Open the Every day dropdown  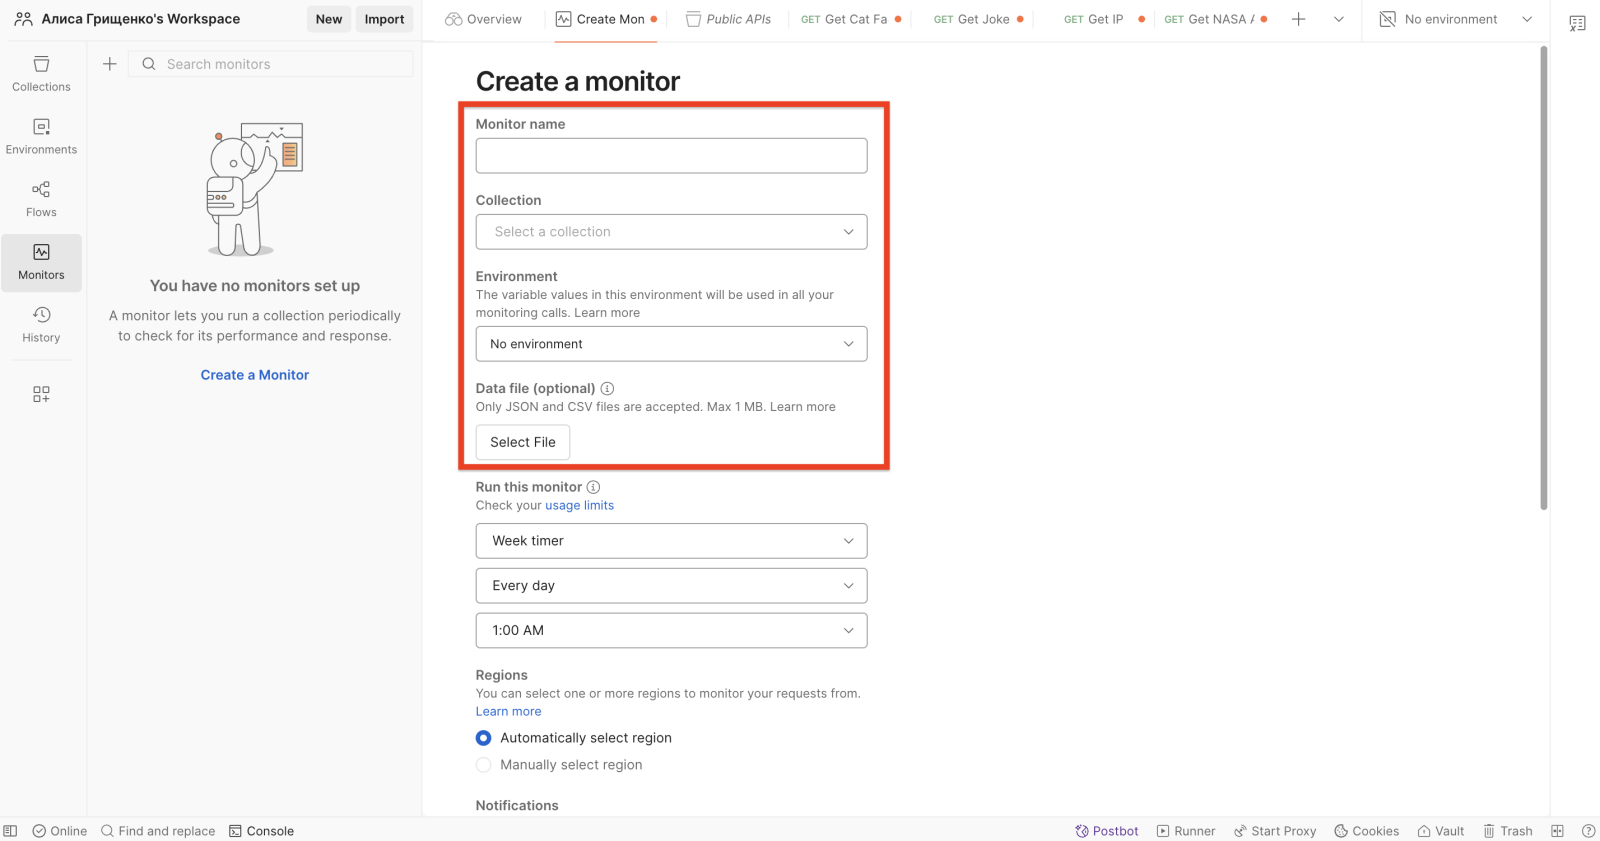[x=671, y=586]
